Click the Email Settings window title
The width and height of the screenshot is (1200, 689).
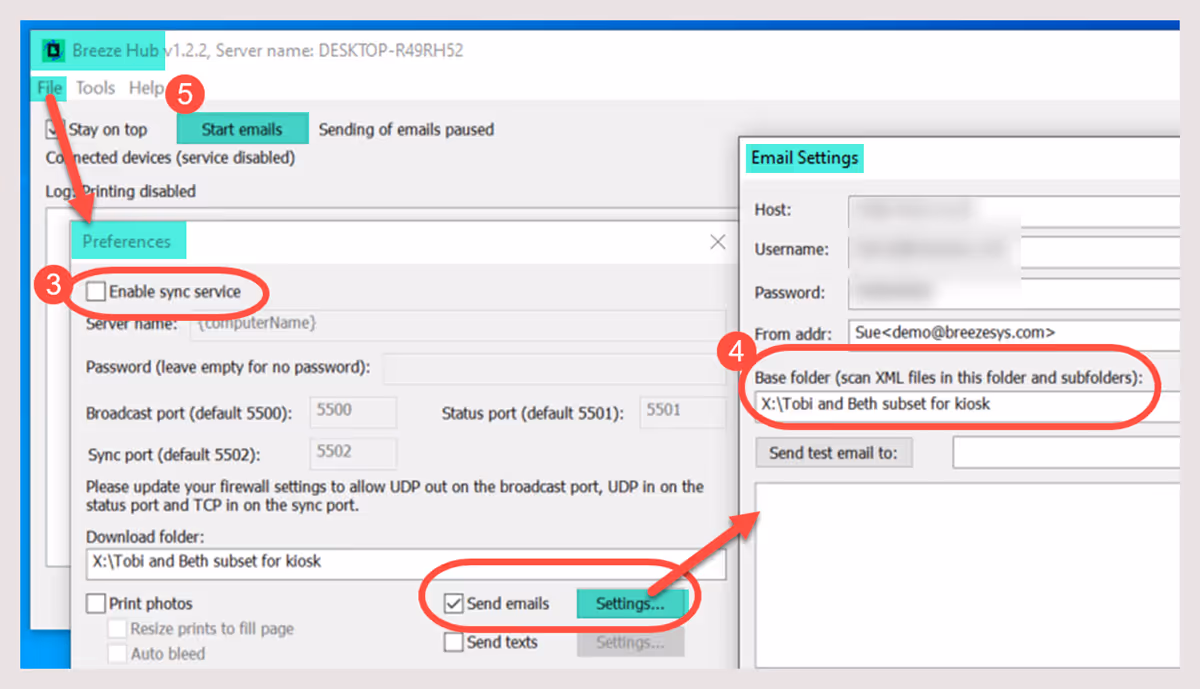[805, 158]
